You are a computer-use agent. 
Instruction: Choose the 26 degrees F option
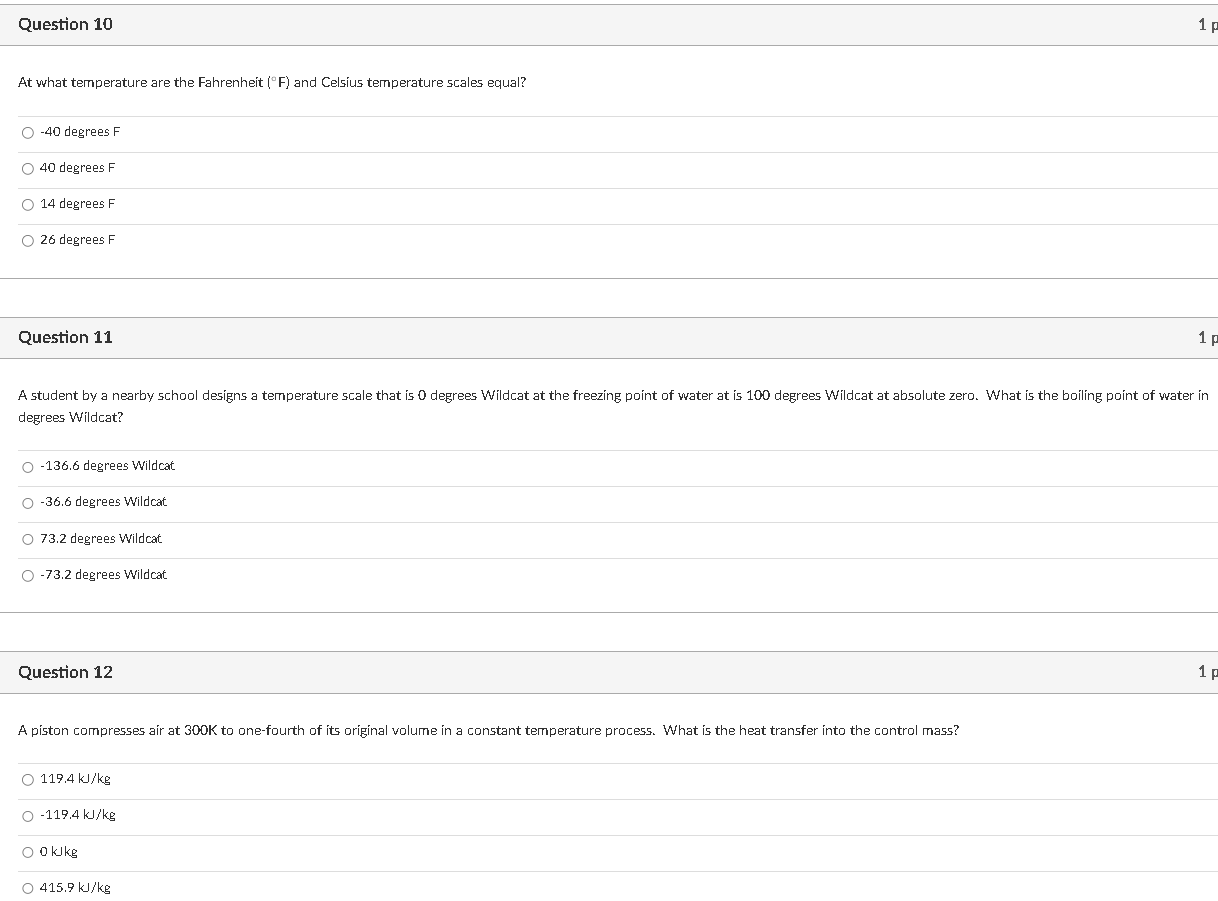[x=28, y=240]
